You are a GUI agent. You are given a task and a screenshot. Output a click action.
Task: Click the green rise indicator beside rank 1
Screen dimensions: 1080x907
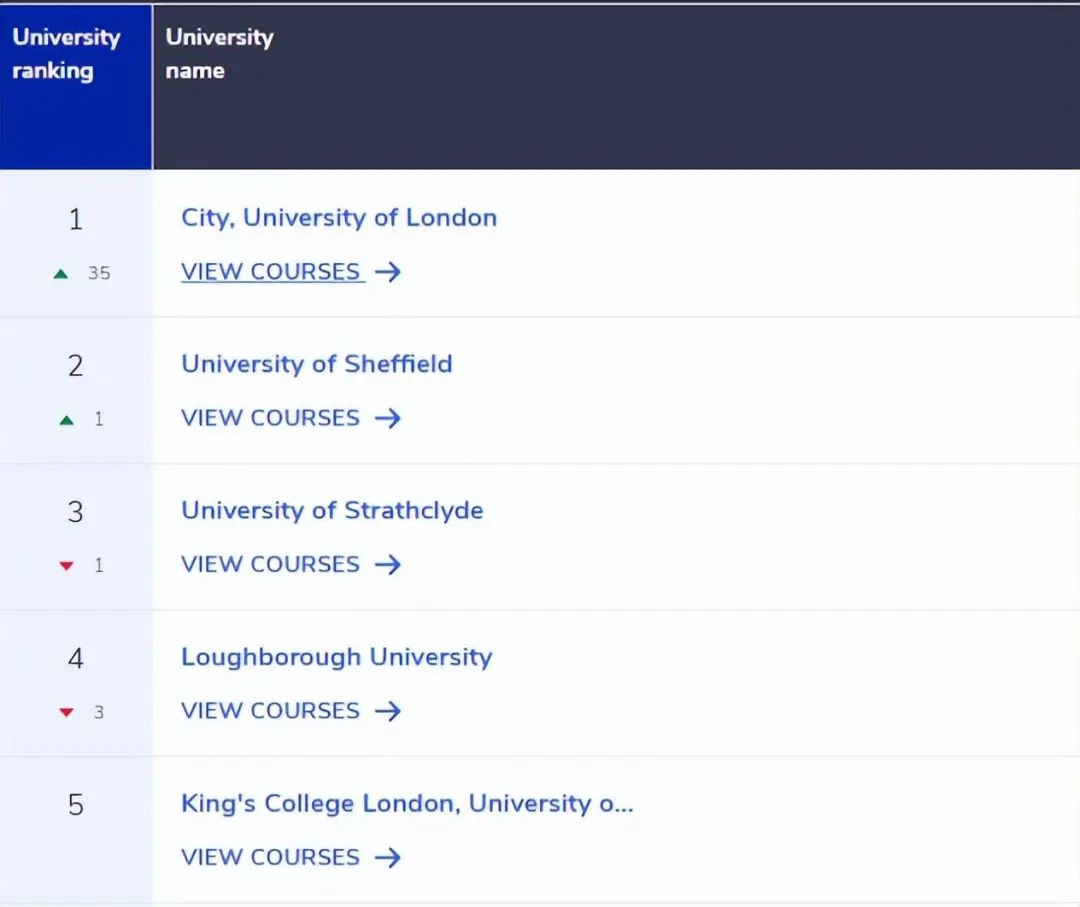coord(60,272)
